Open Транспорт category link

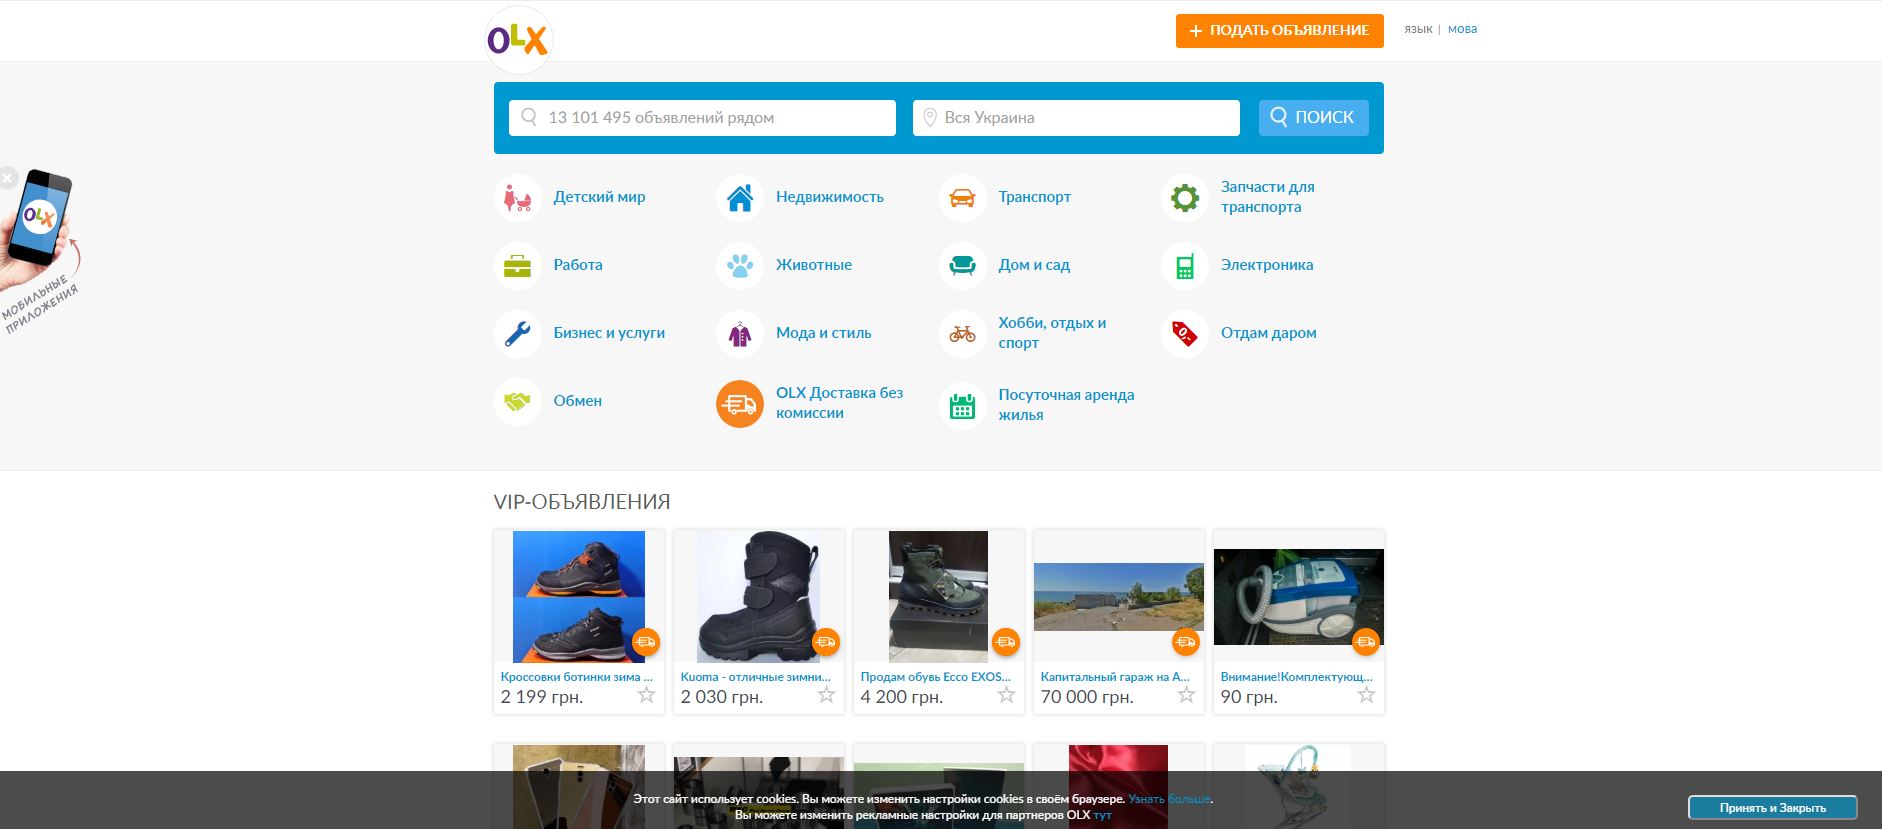click(x=1035, y=197)
